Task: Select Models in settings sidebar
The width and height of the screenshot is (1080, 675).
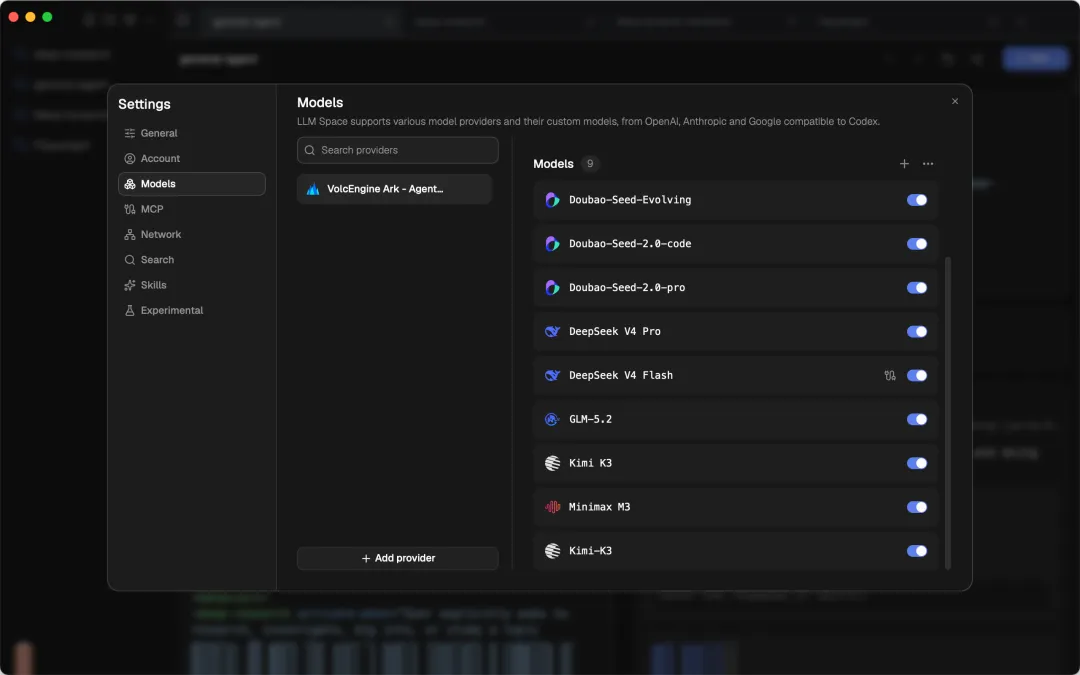Action: coord(191,184)
